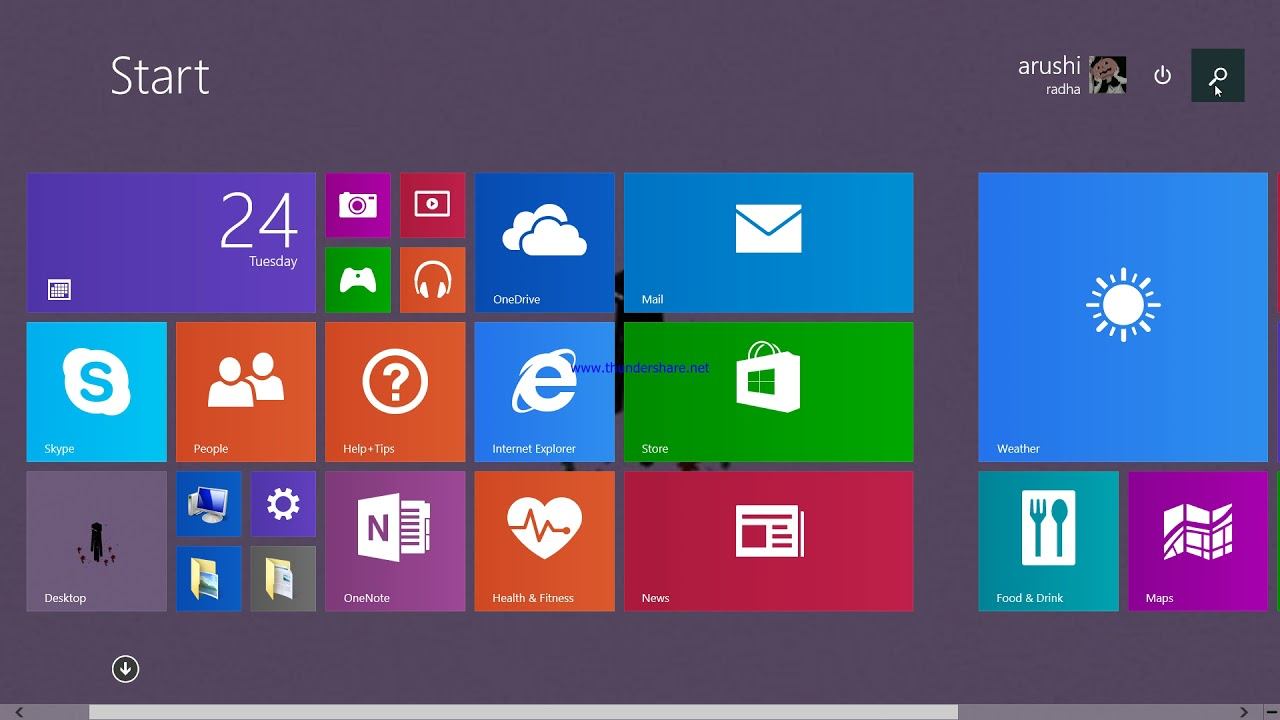Image resolution: width=1280 pixels, height=720 pixels.
Task: Open the Maps tile
Action: (1198, 541)
